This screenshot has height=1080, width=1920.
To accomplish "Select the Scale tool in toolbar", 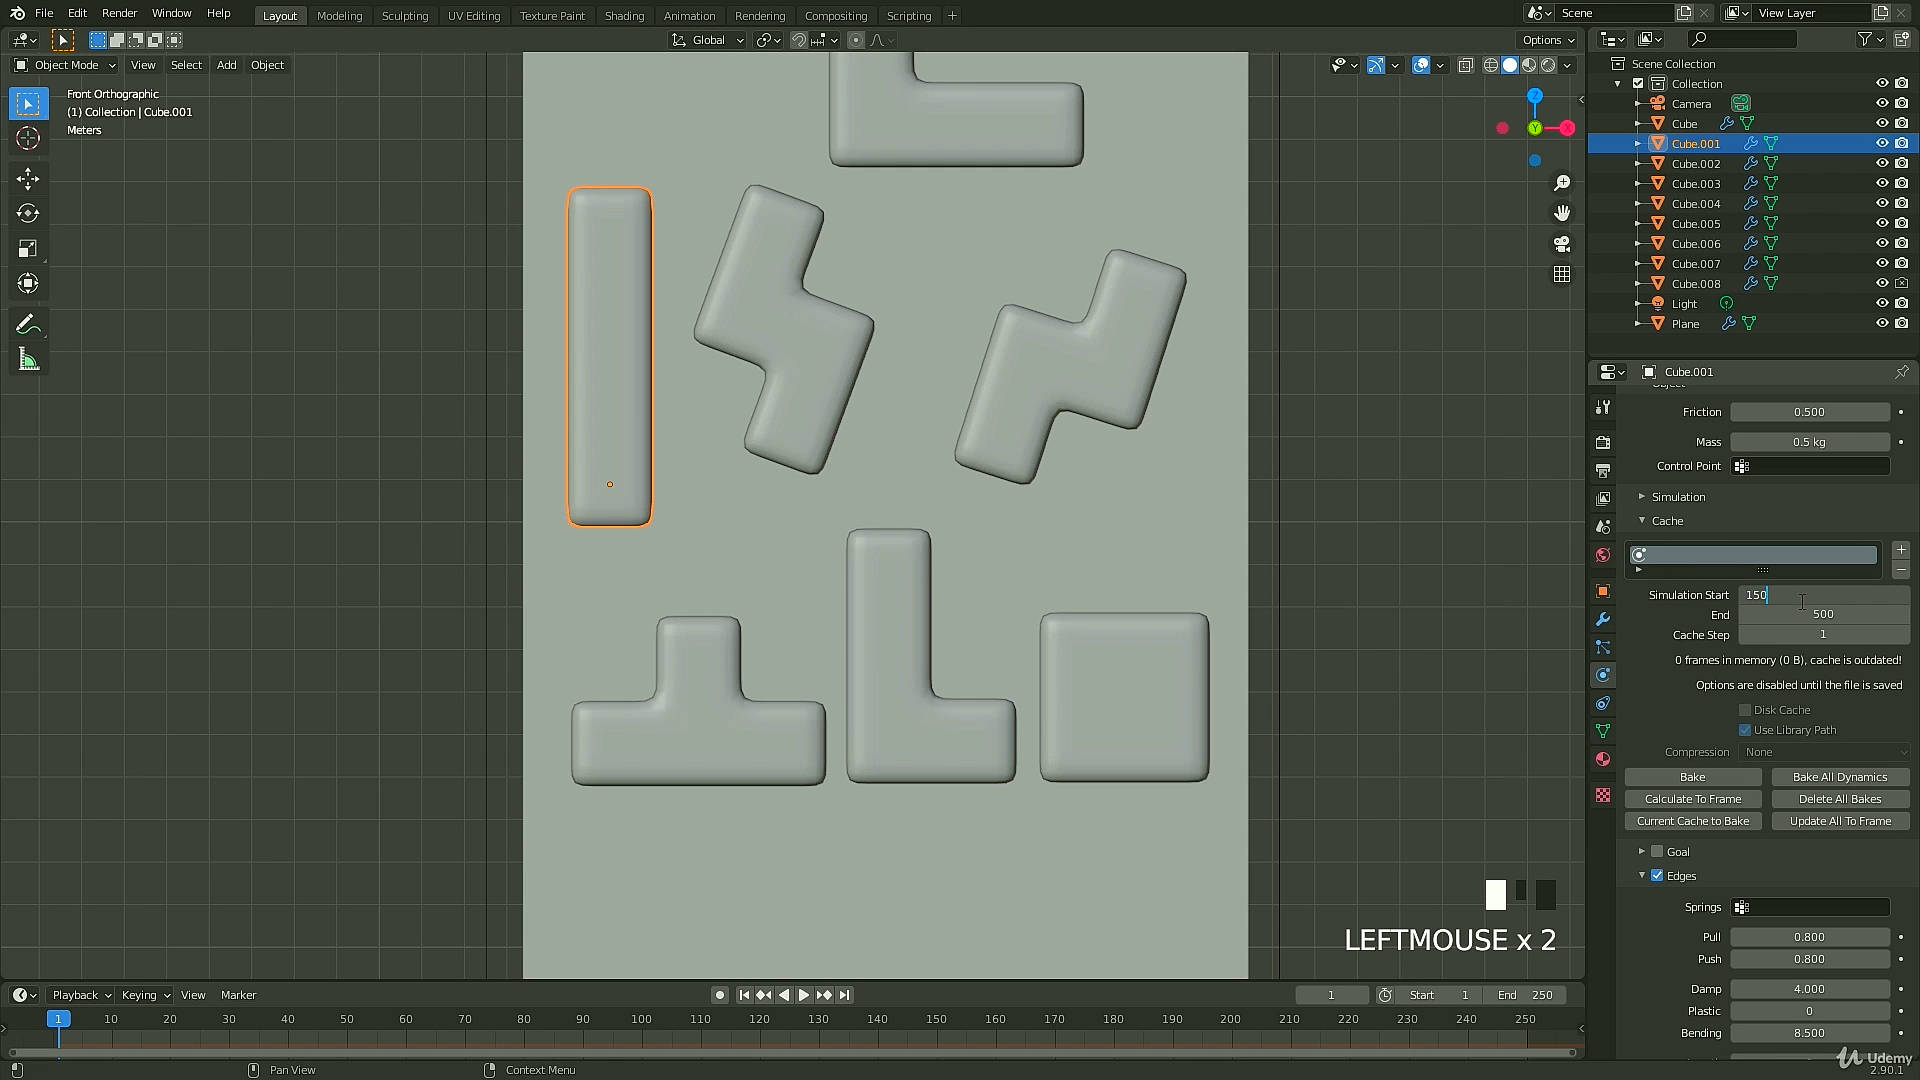I will tap(28, 249).
